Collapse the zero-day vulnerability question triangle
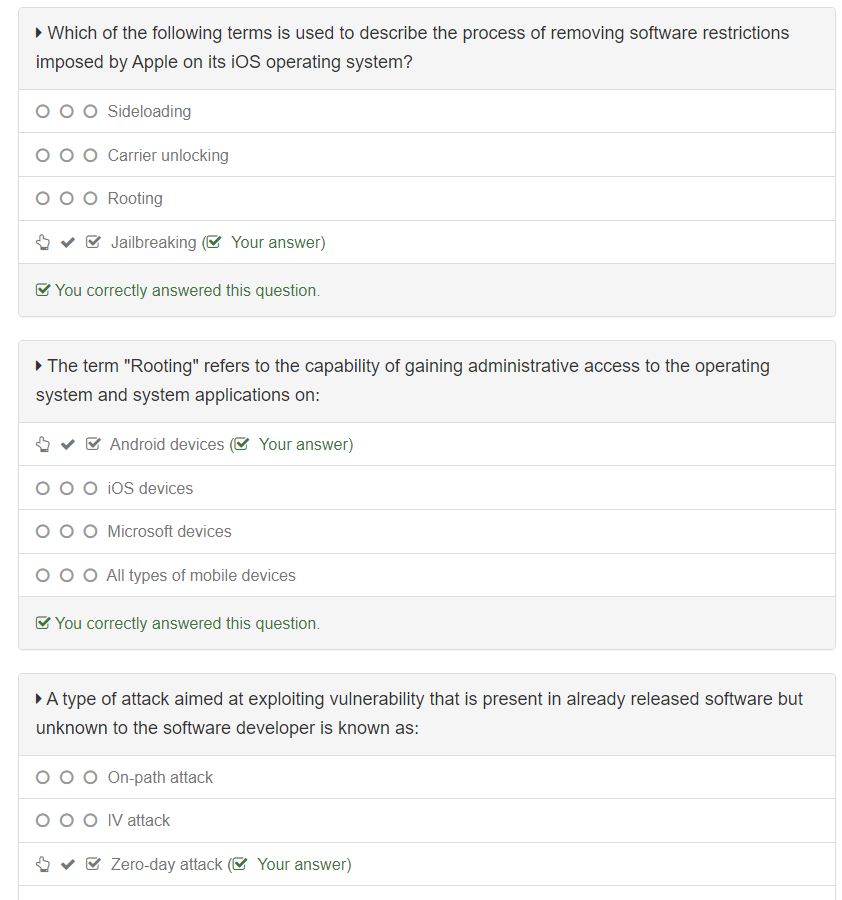Viewport: 842px width, 900px height. click(39, 699)
